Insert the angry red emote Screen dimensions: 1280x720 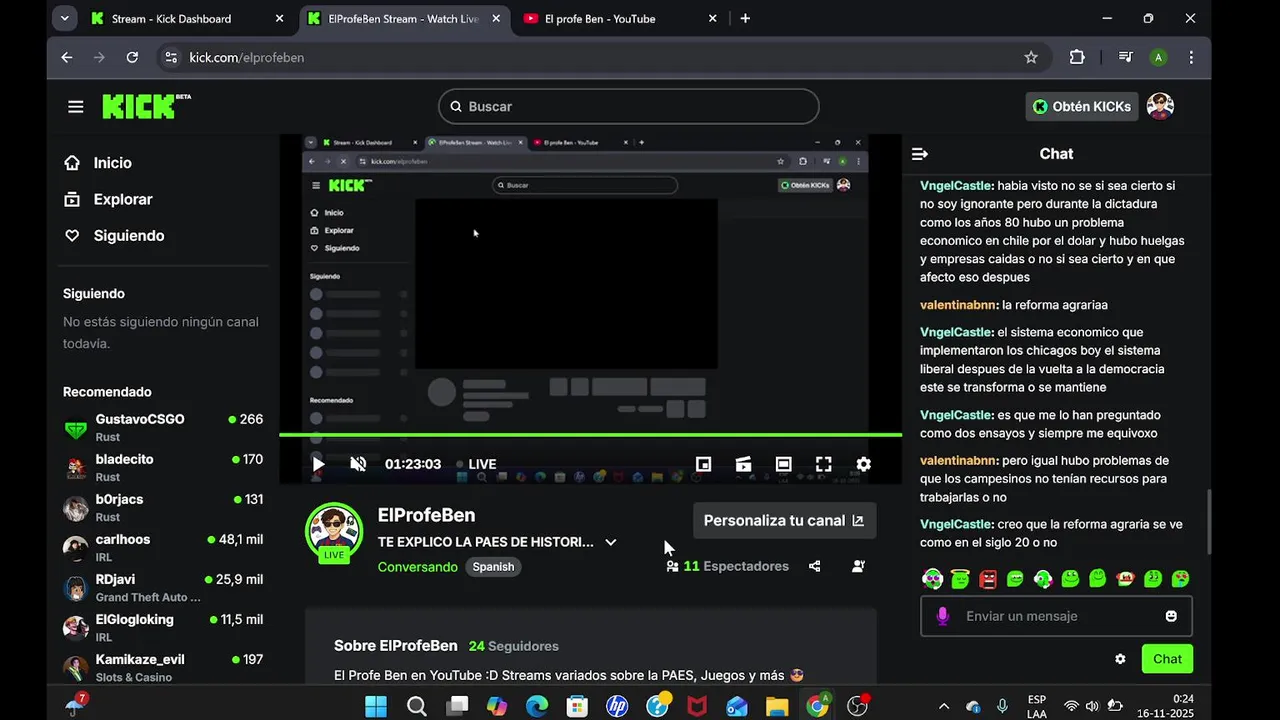(x=988, y=578)
